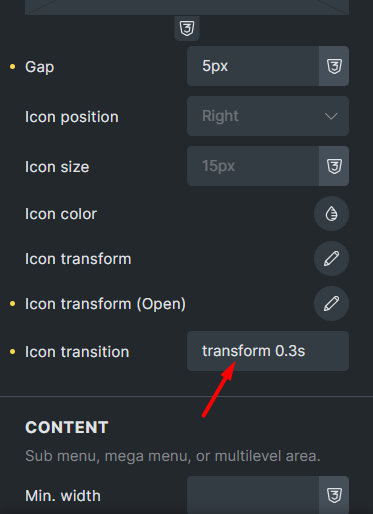Open CSS variable picker for Icon size
373x514 pixels.
(x=334, y=166)
